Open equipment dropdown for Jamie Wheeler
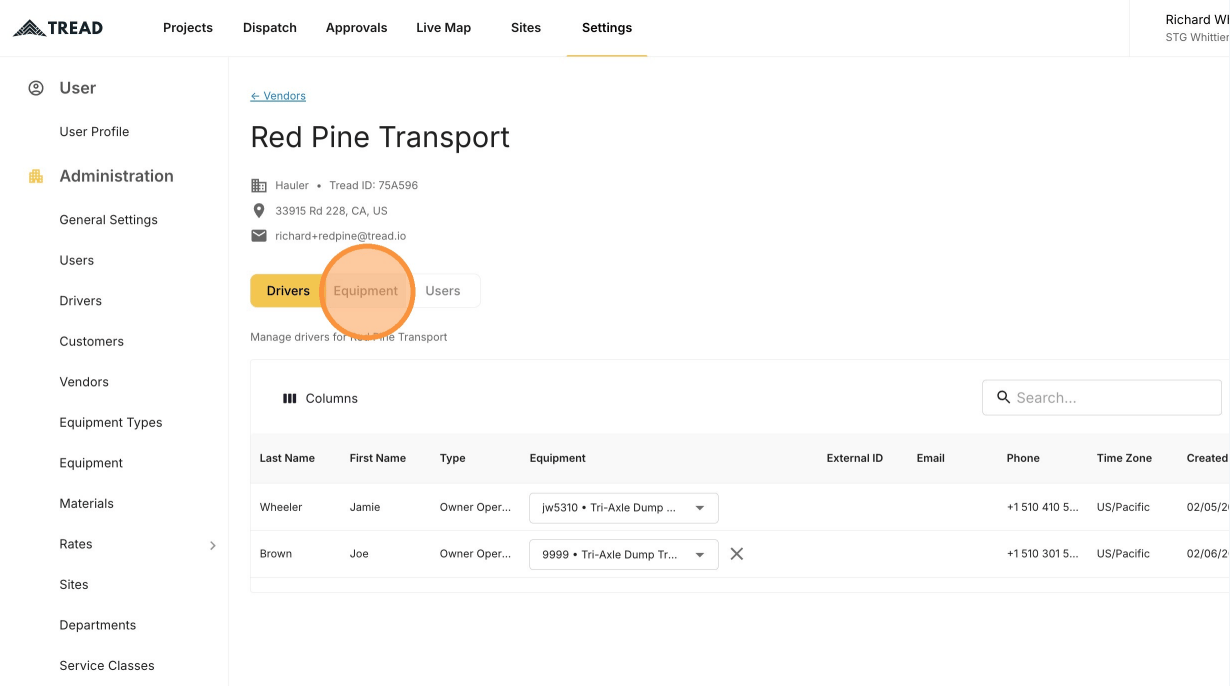This screenshot has height=686, width=1230. pyautogui.click(x=624, y=508)
